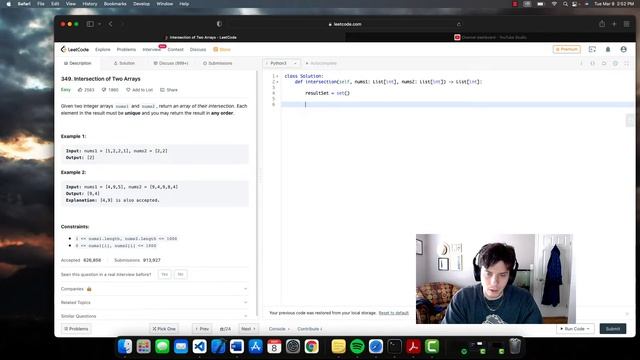Open editor settings gear icon
The image size is (640, 360).
click(615, 63)
